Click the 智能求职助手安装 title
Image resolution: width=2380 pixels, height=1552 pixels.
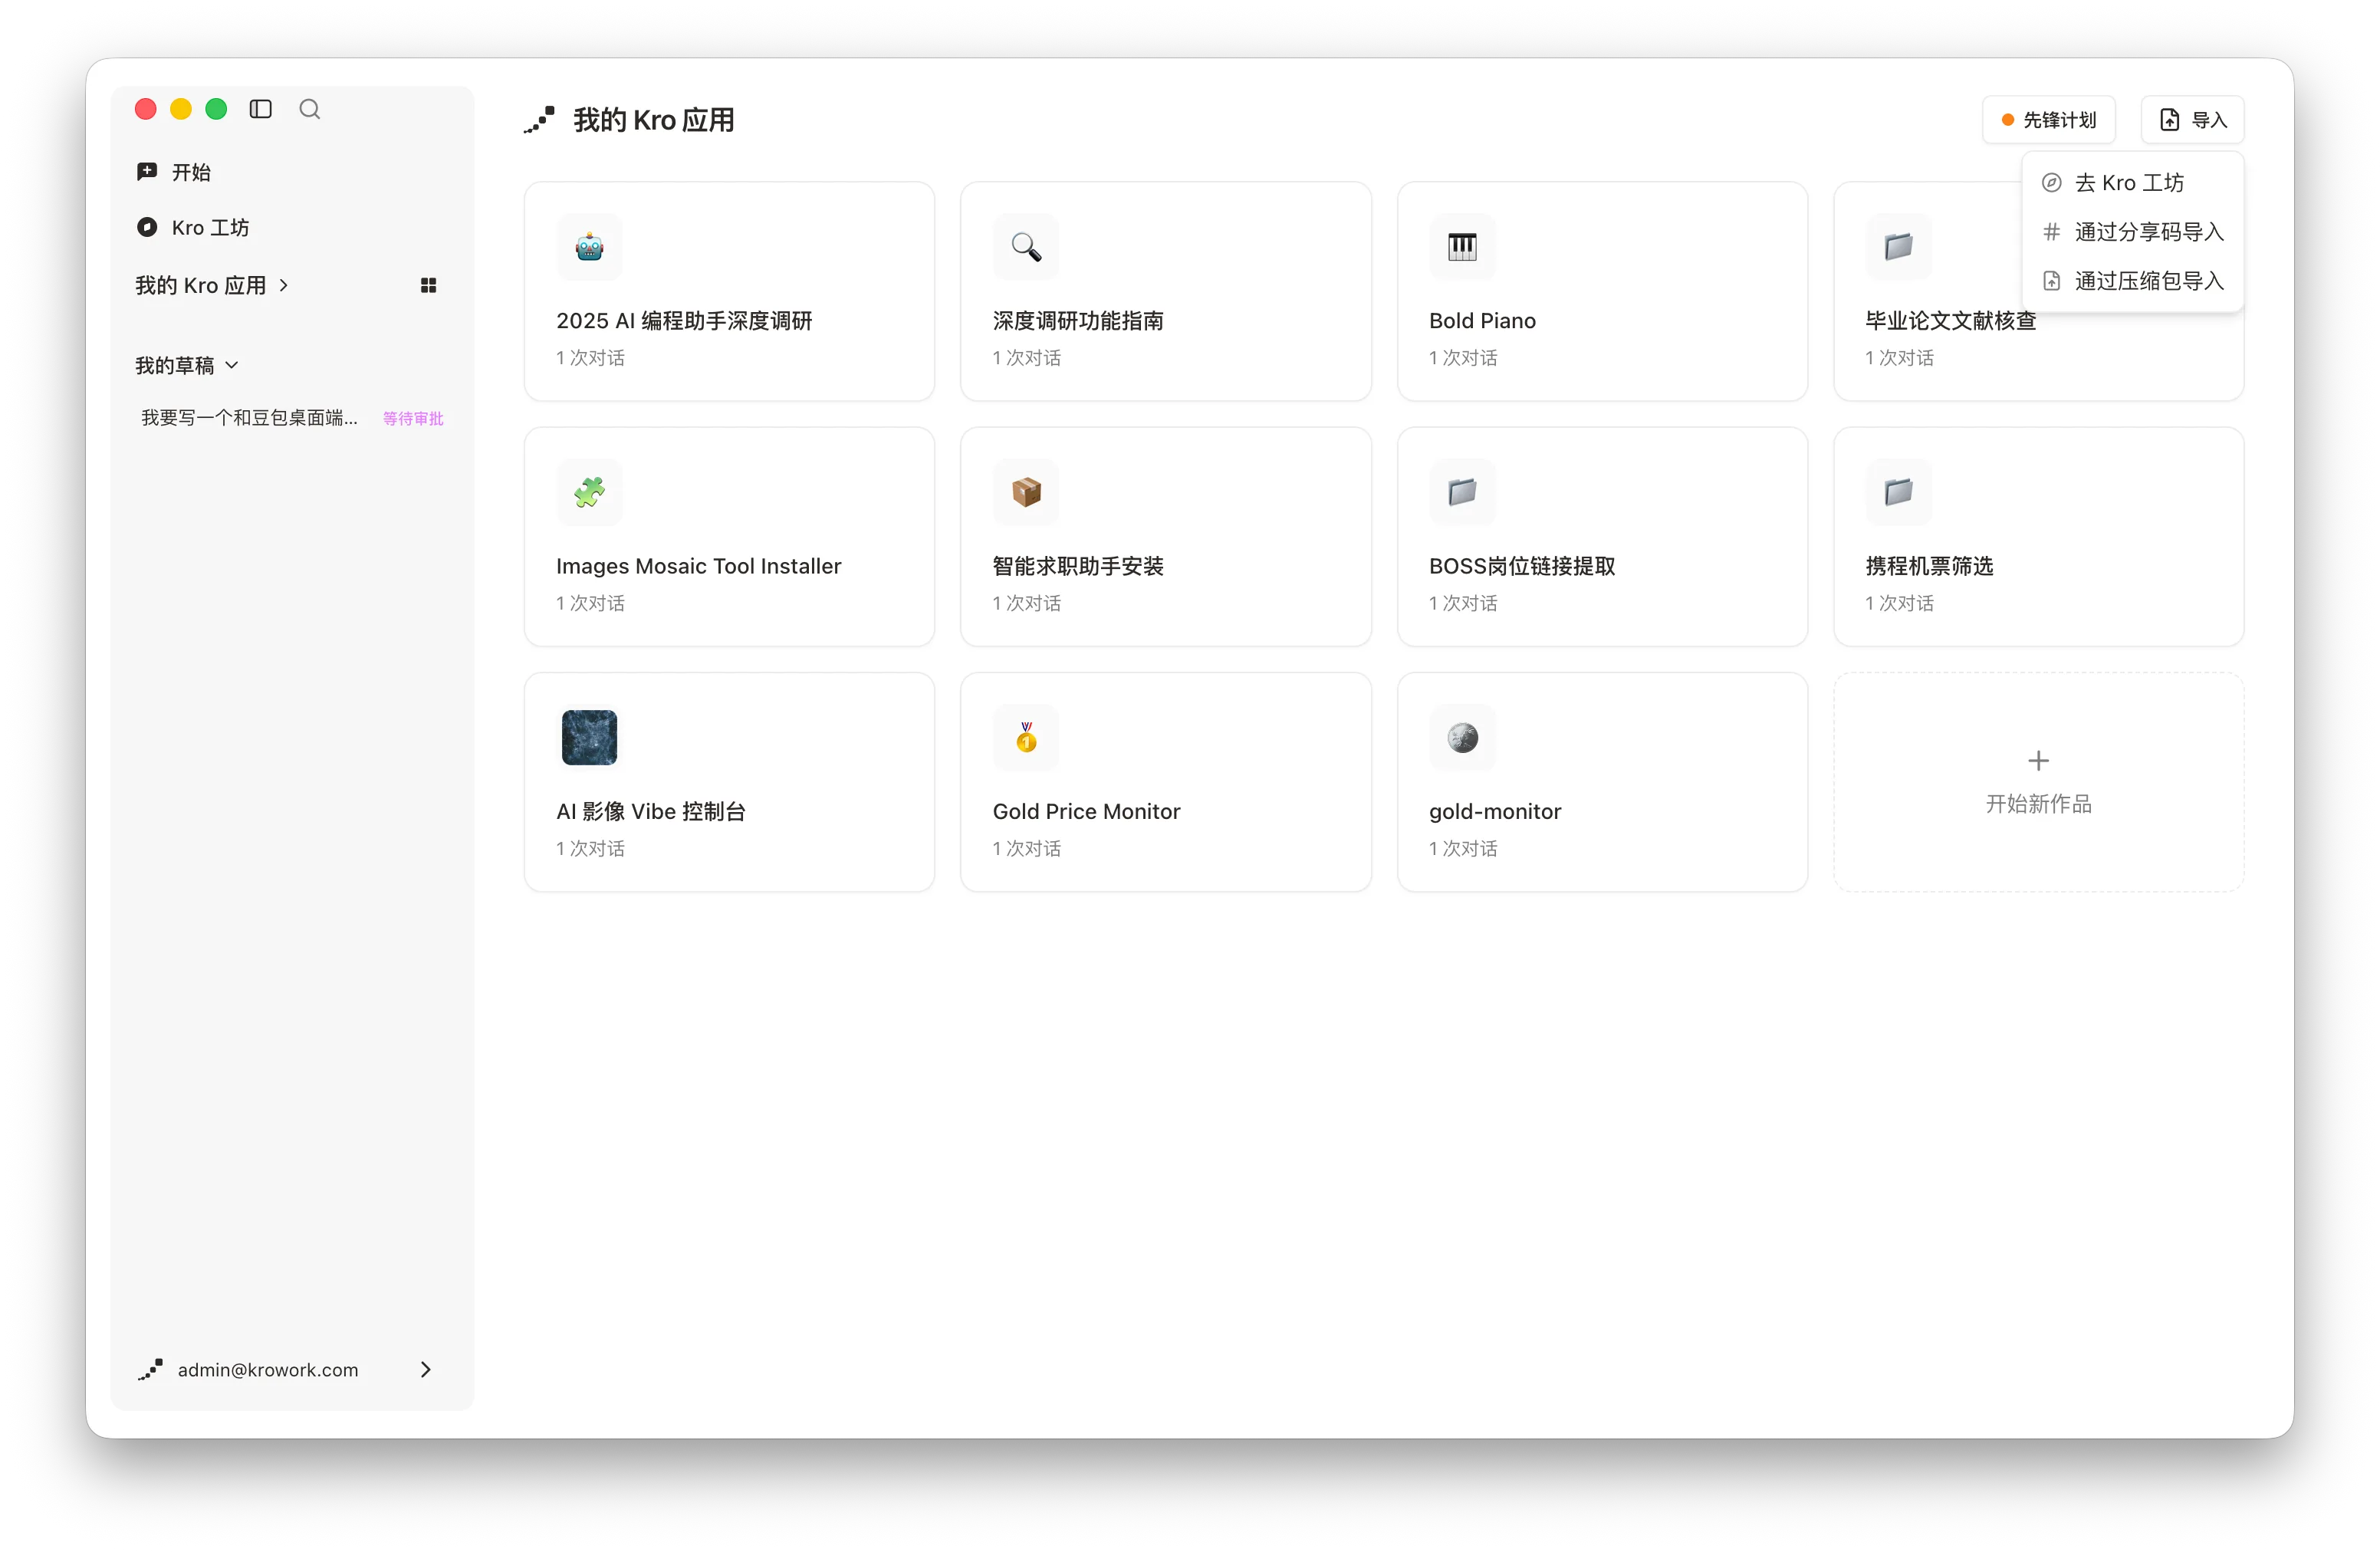(x=1078, y=566)
